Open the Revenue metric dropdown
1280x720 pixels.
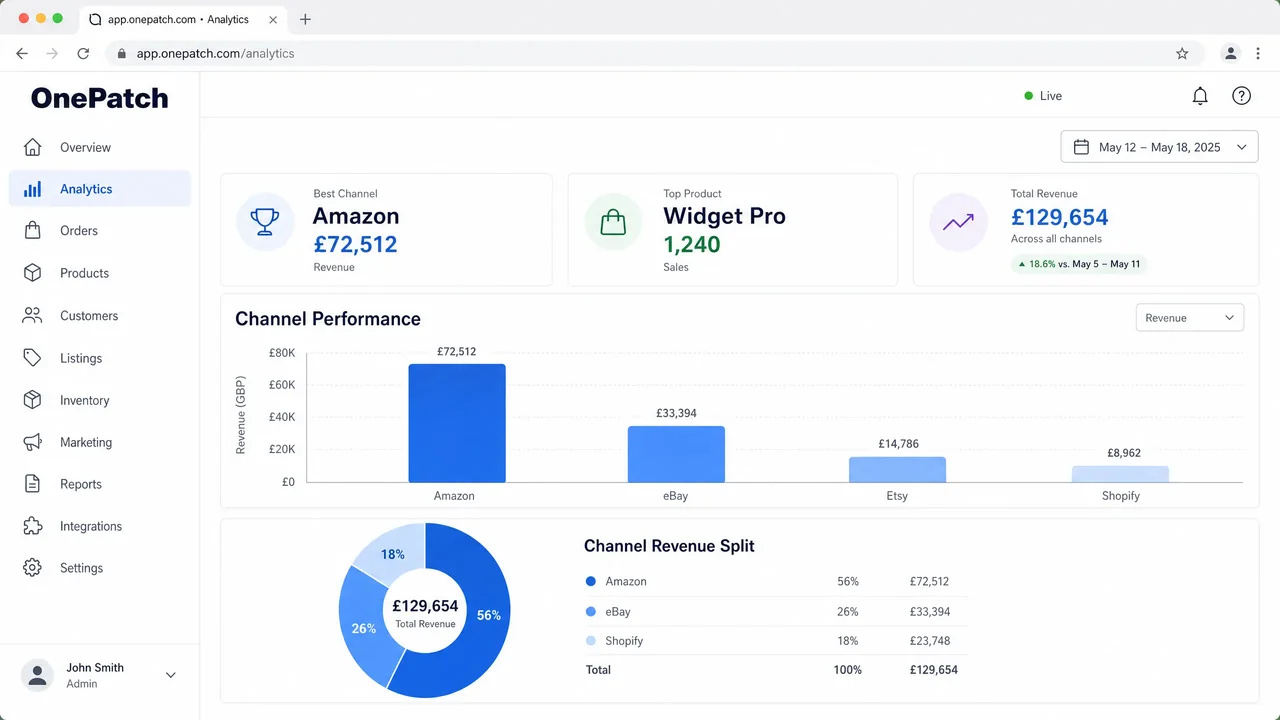[1190, 318]
